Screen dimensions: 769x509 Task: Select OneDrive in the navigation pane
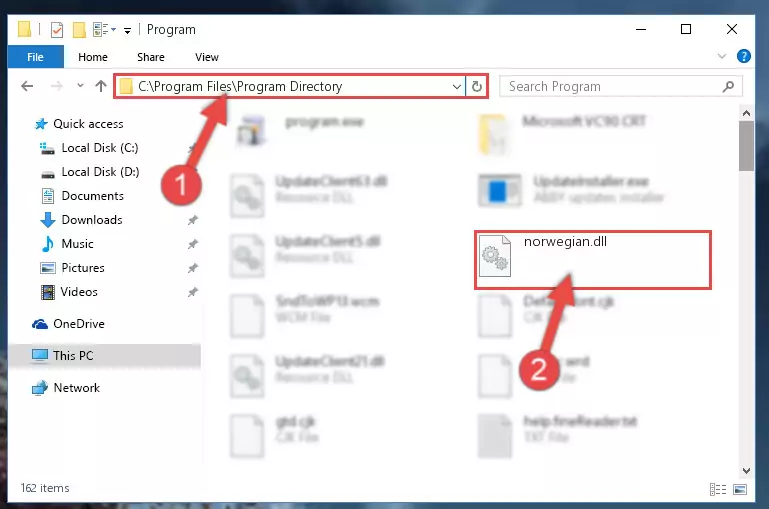(x=78, y=324)
